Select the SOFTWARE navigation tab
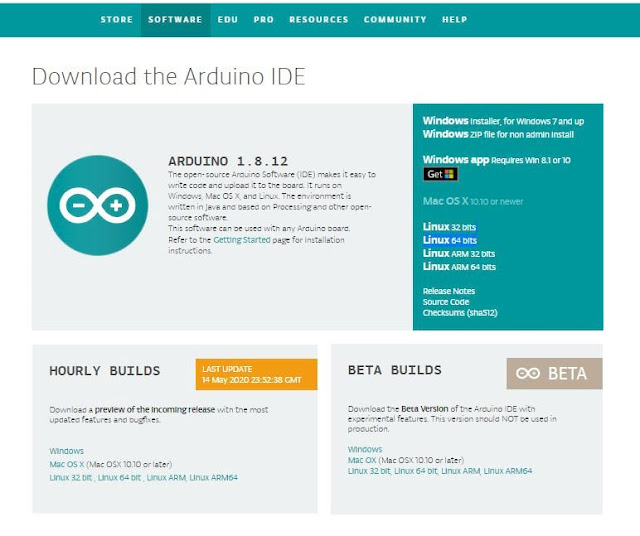The height and width of the screenshot is (536, 640). point(175,19)
